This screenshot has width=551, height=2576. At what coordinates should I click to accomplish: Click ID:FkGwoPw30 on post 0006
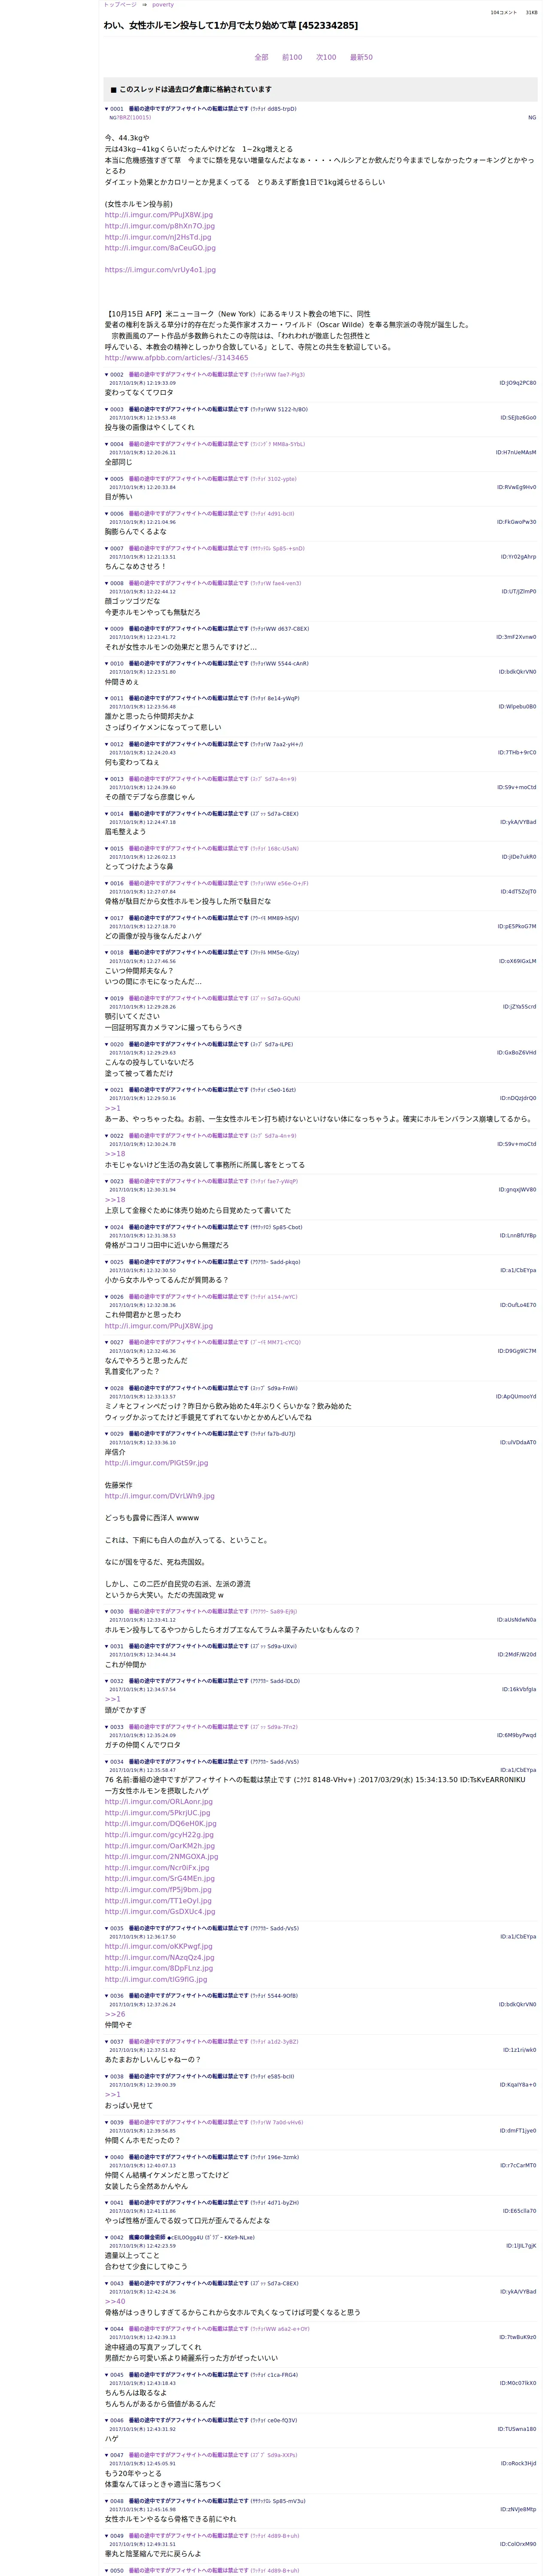[517, 522]
